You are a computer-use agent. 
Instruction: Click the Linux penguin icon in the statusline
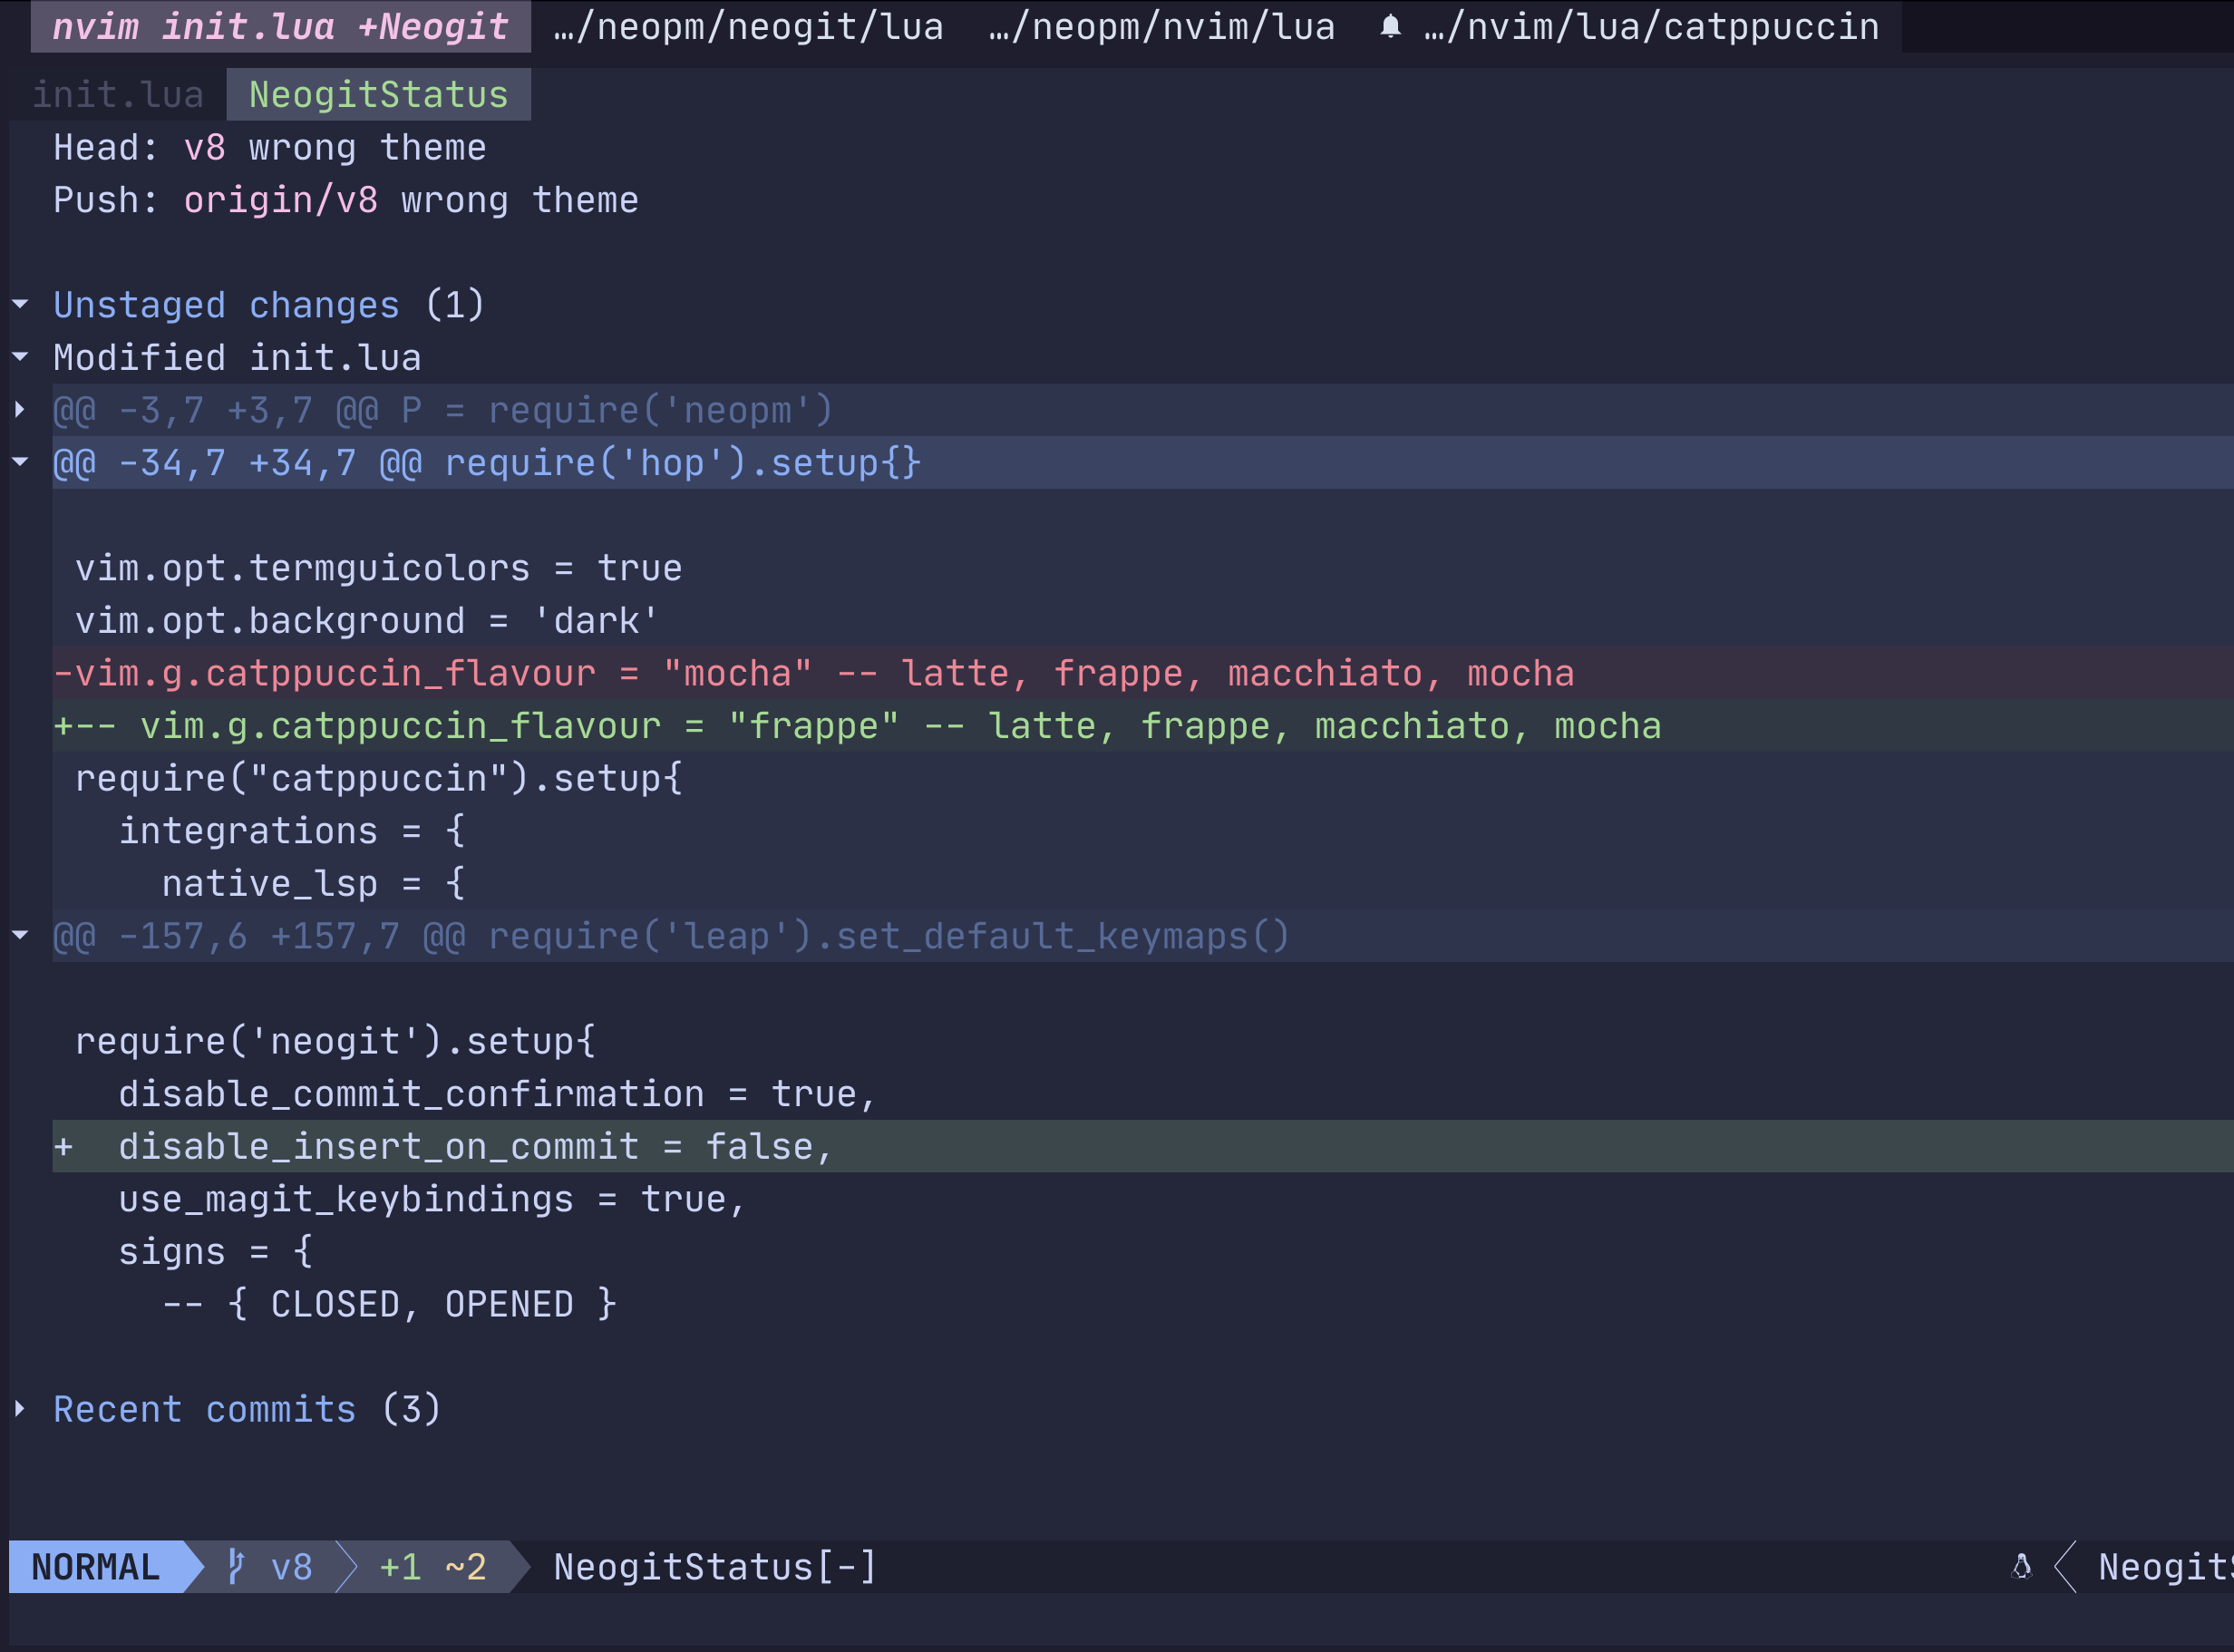(2023, 1567)
